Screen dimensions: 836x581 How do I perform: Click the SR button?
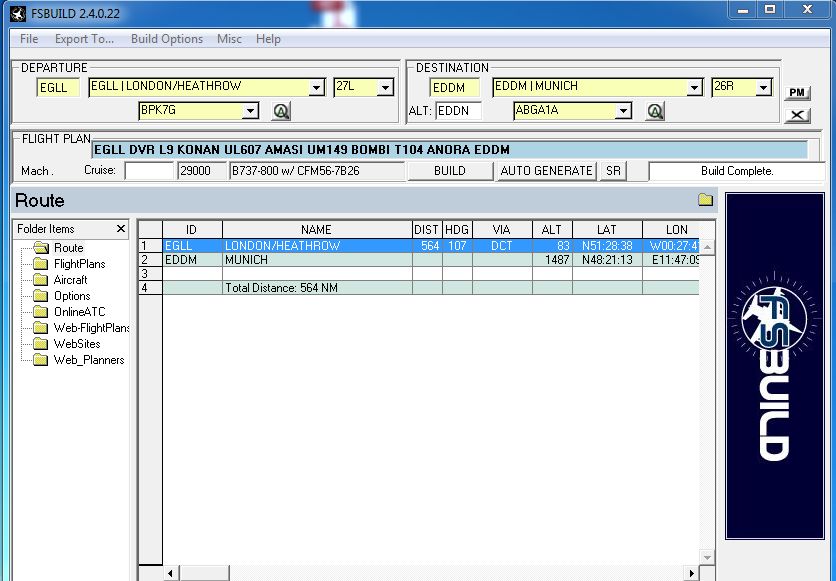click(x=613, y=171)
